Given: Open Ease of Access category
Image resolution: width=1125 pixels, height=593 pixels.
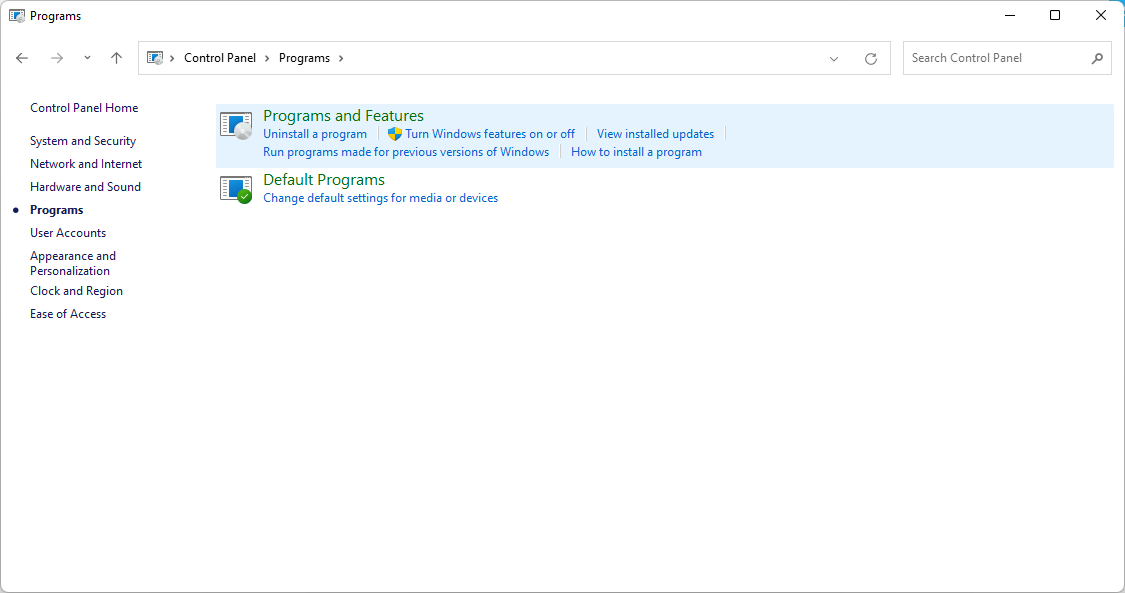Looking at the screenshot, I should click(68, 314).
